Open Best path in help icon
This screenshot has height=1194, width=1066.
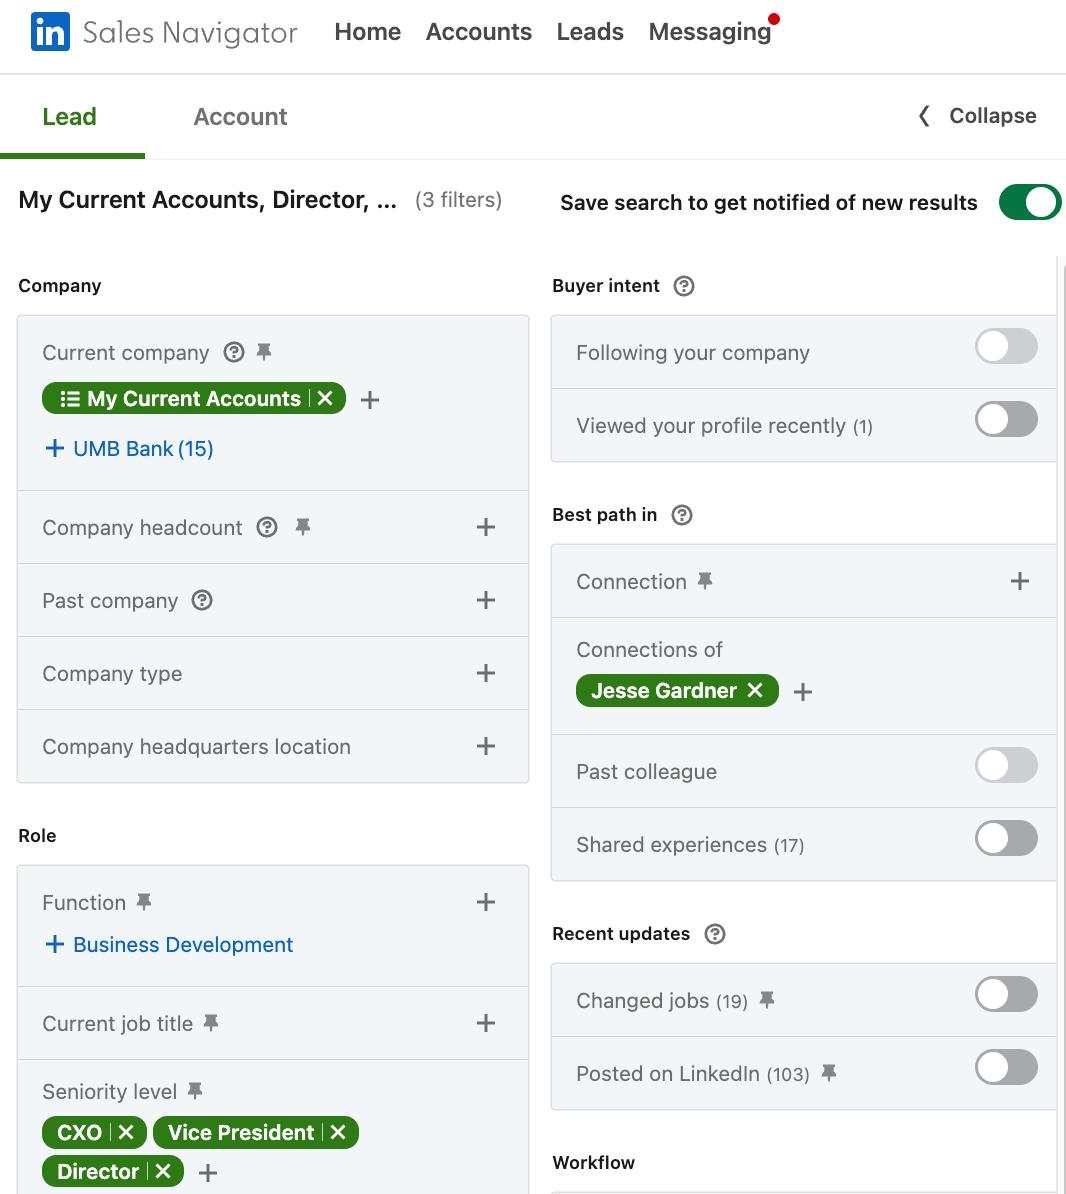[x=682, y=515]
